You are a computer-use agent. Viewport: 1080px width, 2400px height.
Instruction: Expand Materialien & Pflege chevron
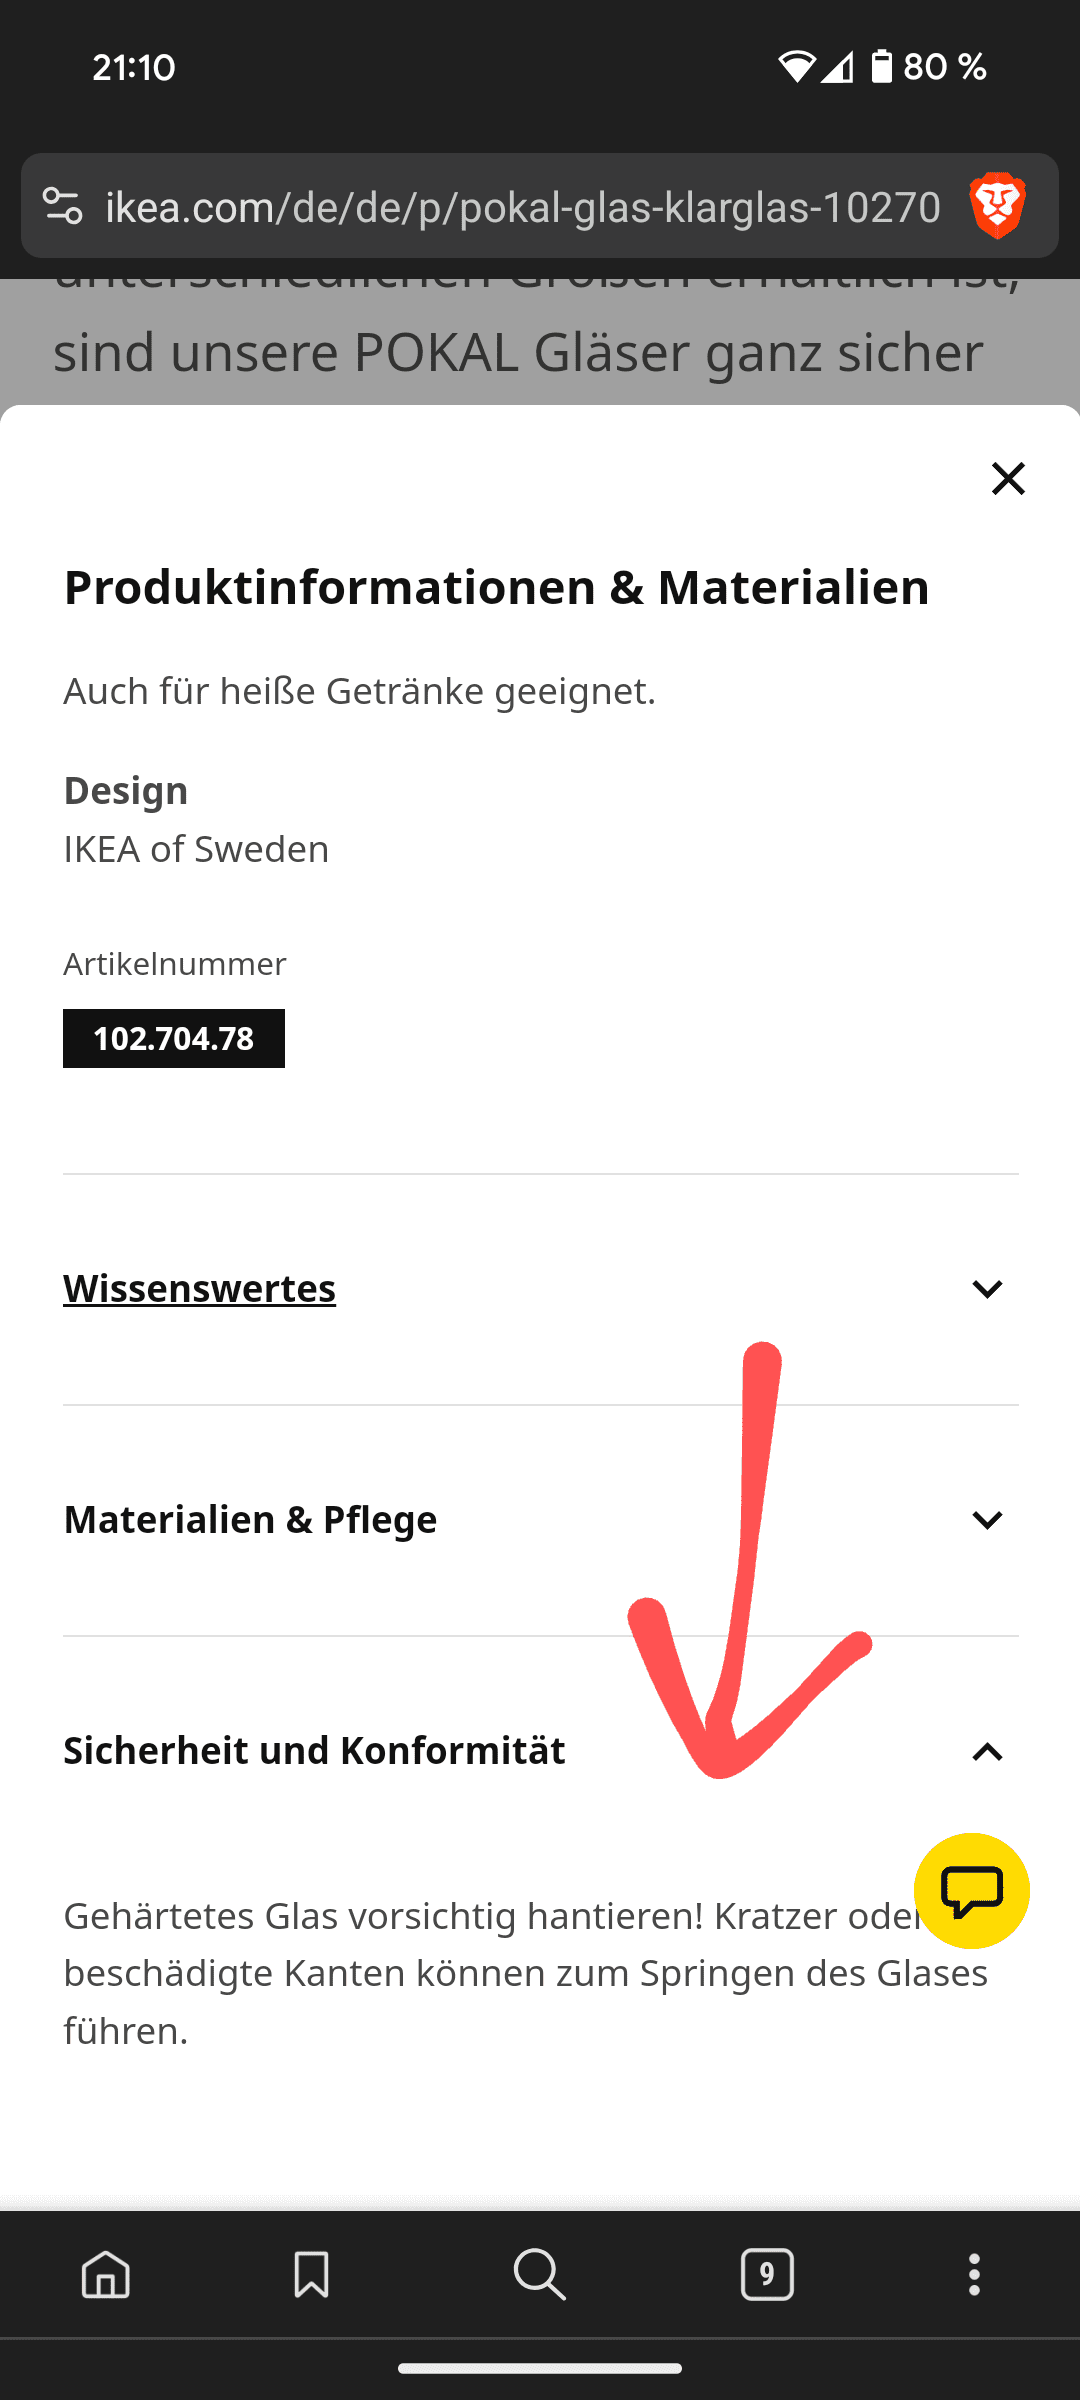pyautogui.click(x=987, y=1520)
